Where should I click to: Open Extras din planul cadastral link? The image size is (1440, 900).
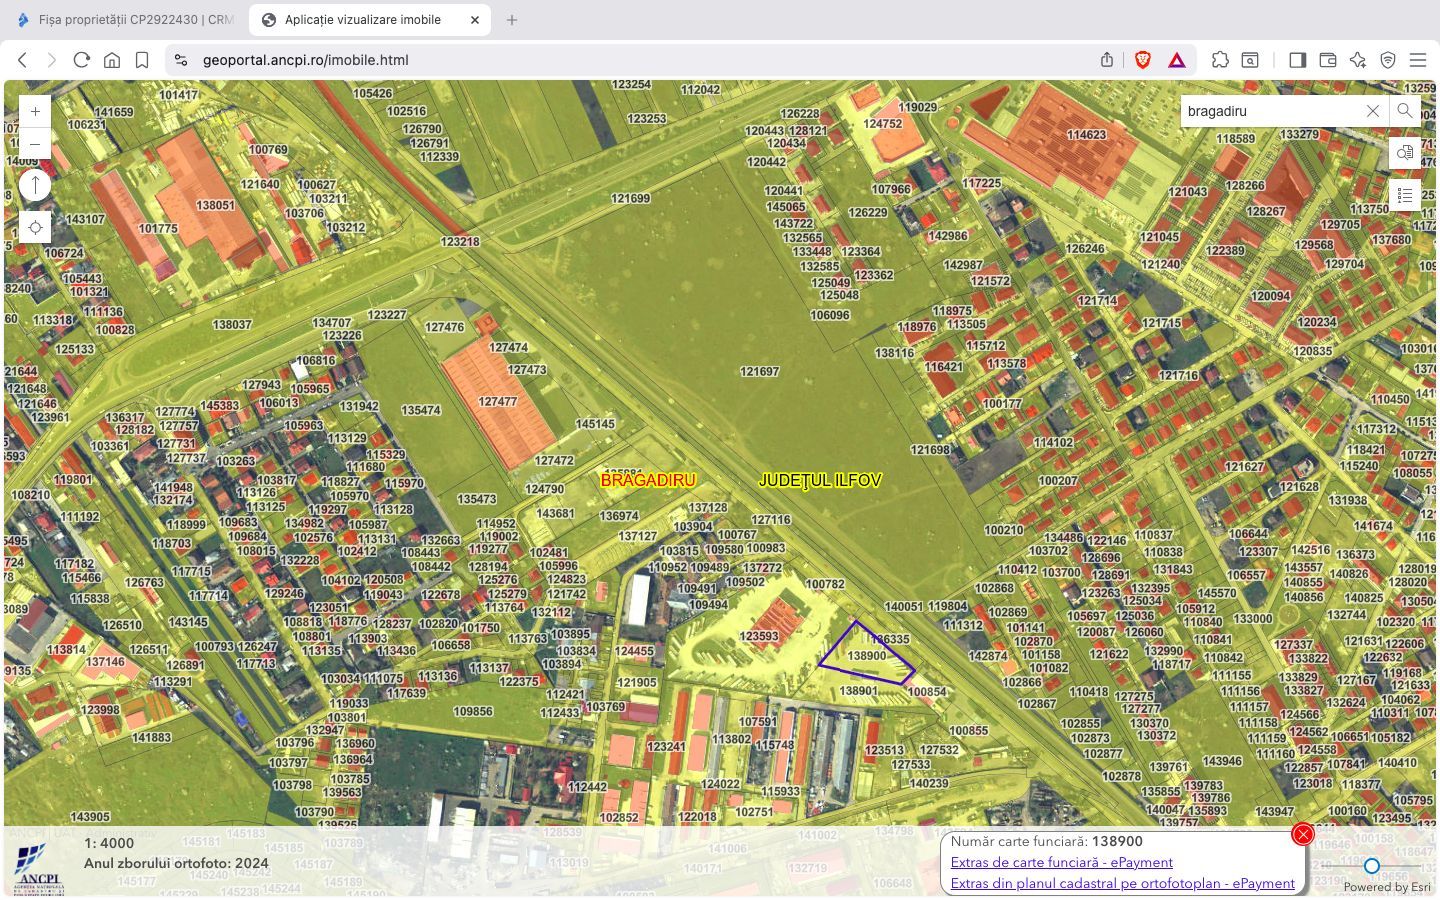pyautogui.click(x=1123, y=883)
